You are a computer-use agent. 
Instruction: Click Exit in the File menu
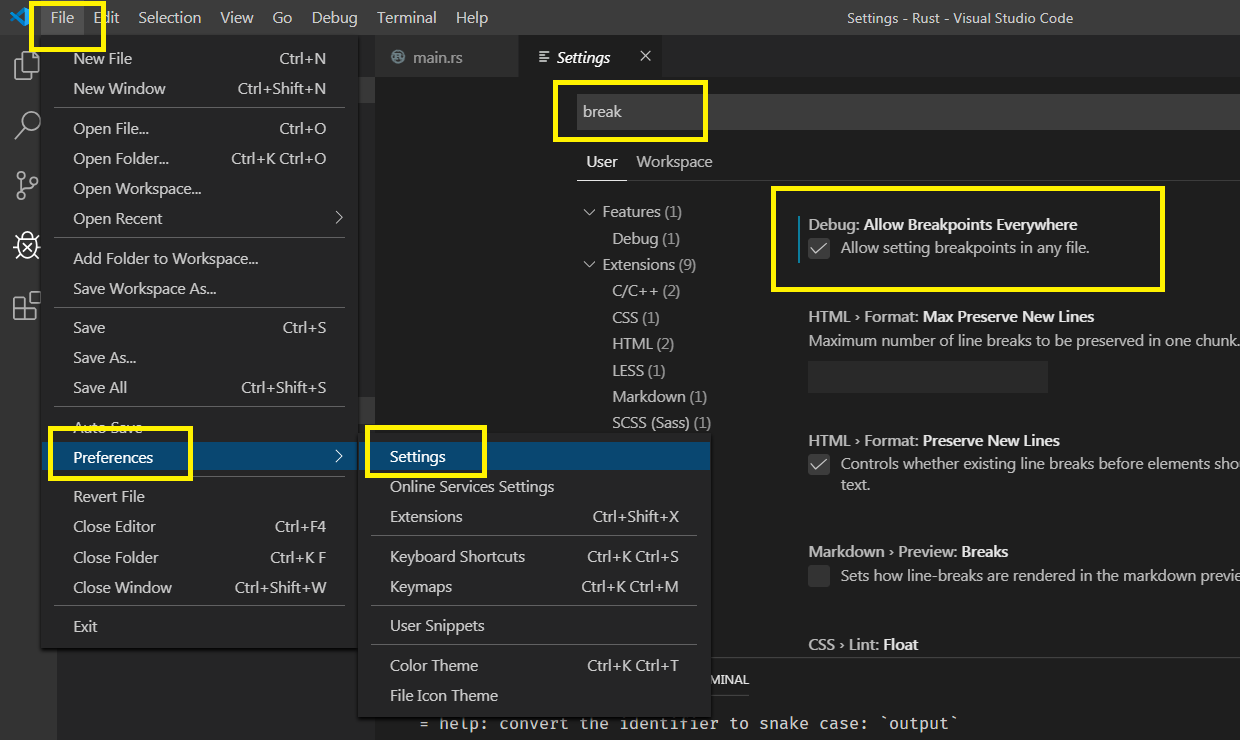click(x=199, y=627)
